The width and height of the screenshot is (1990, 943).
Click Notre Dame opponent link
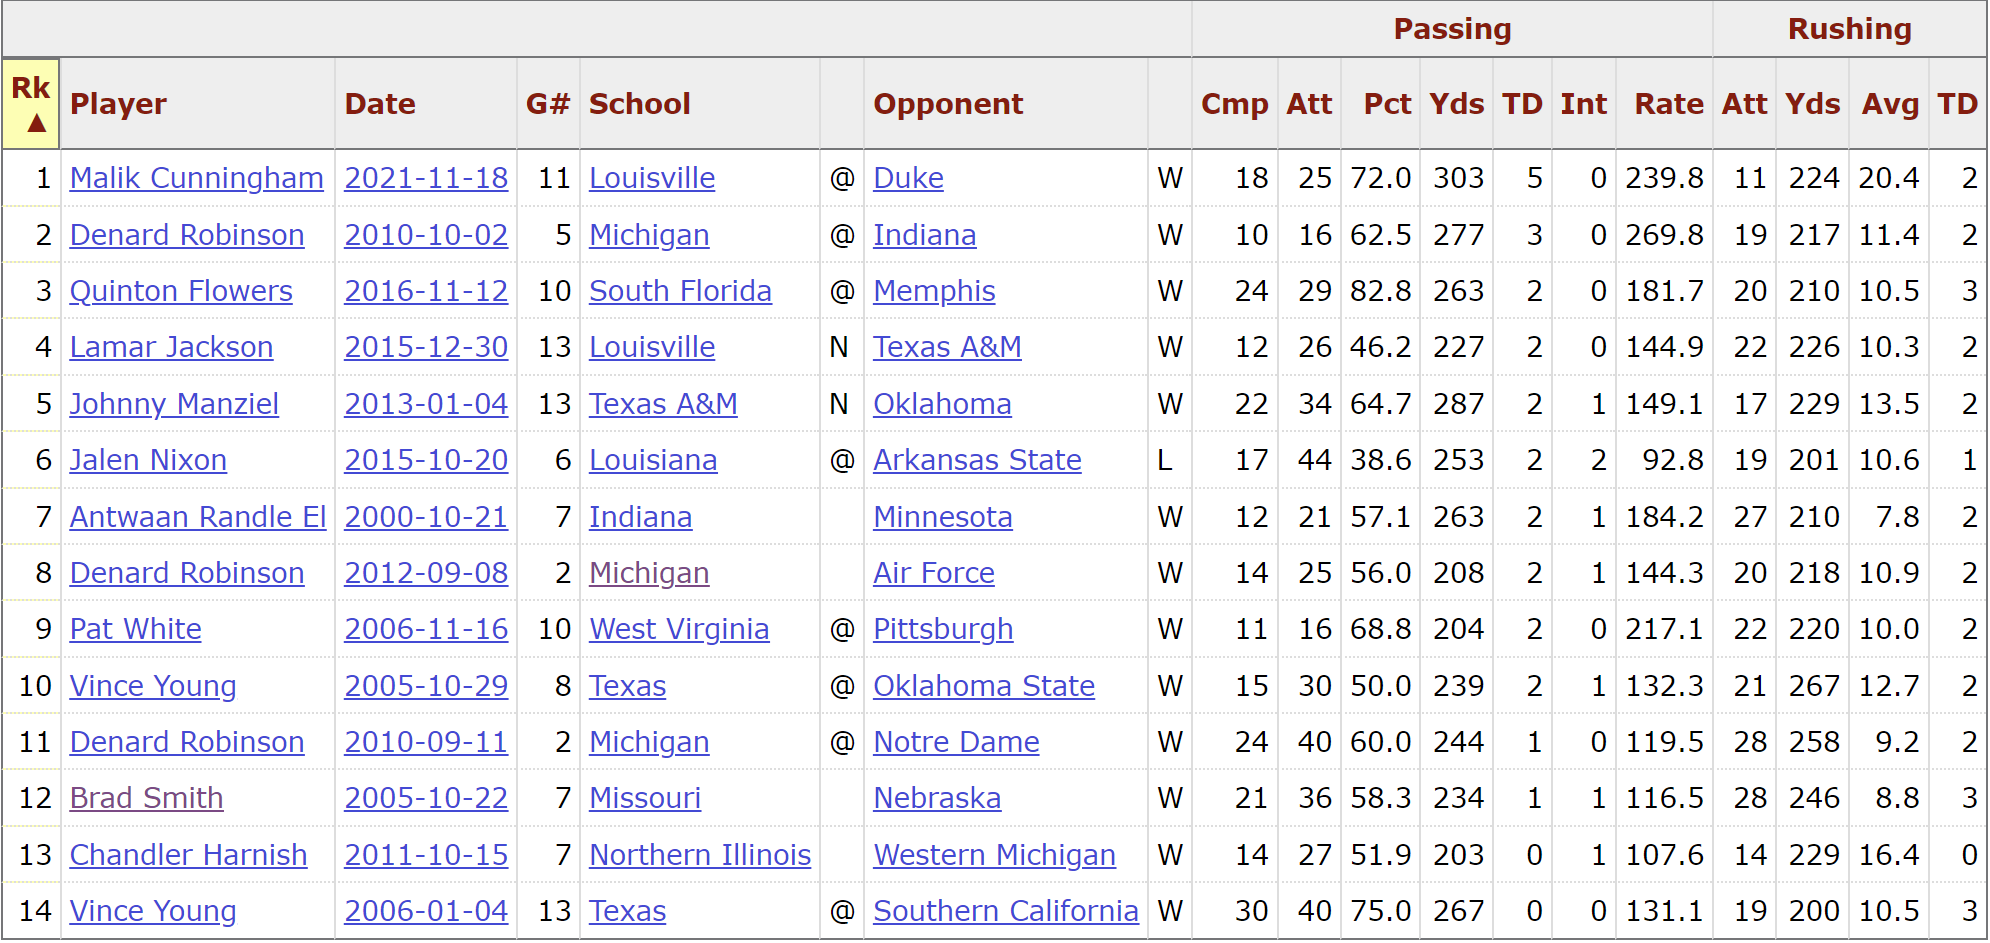(x=956, y=742)
